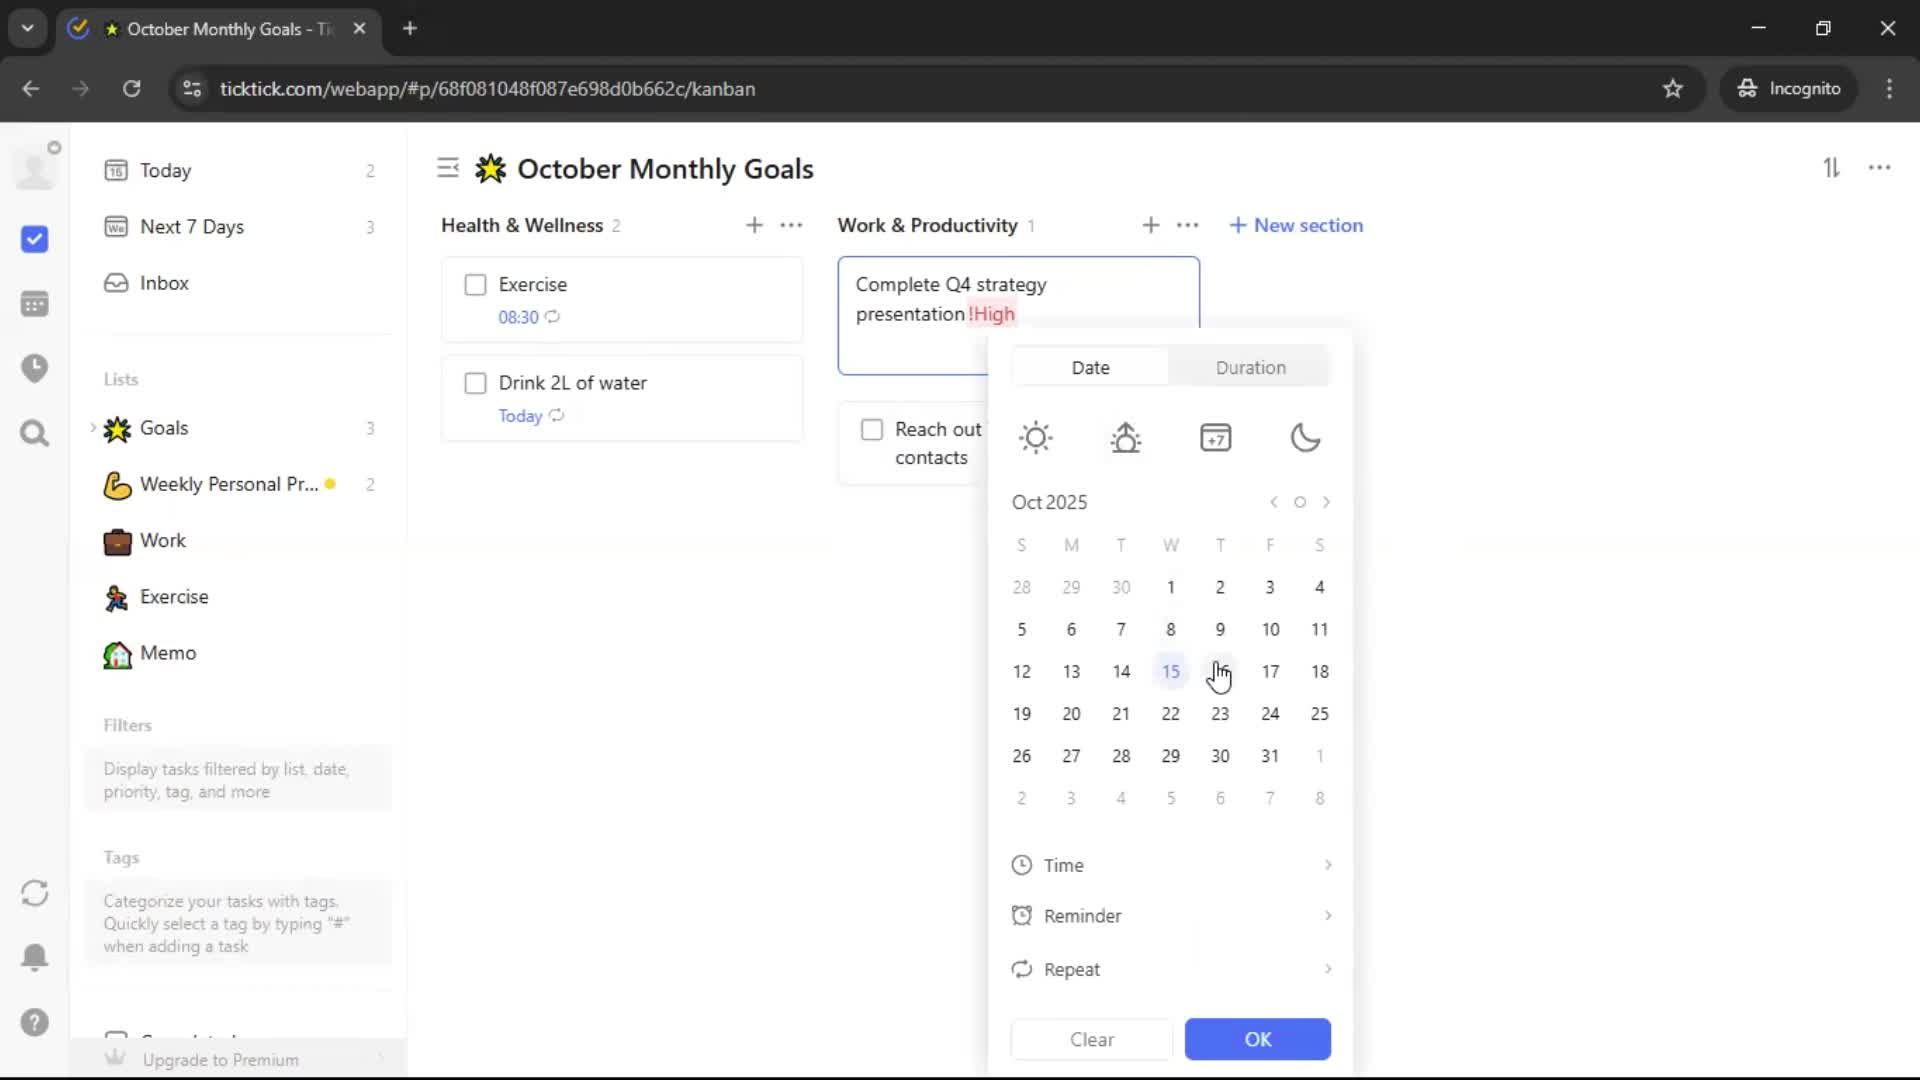
Task: Click the sort arrows icon at top right
Action: 1830,168
